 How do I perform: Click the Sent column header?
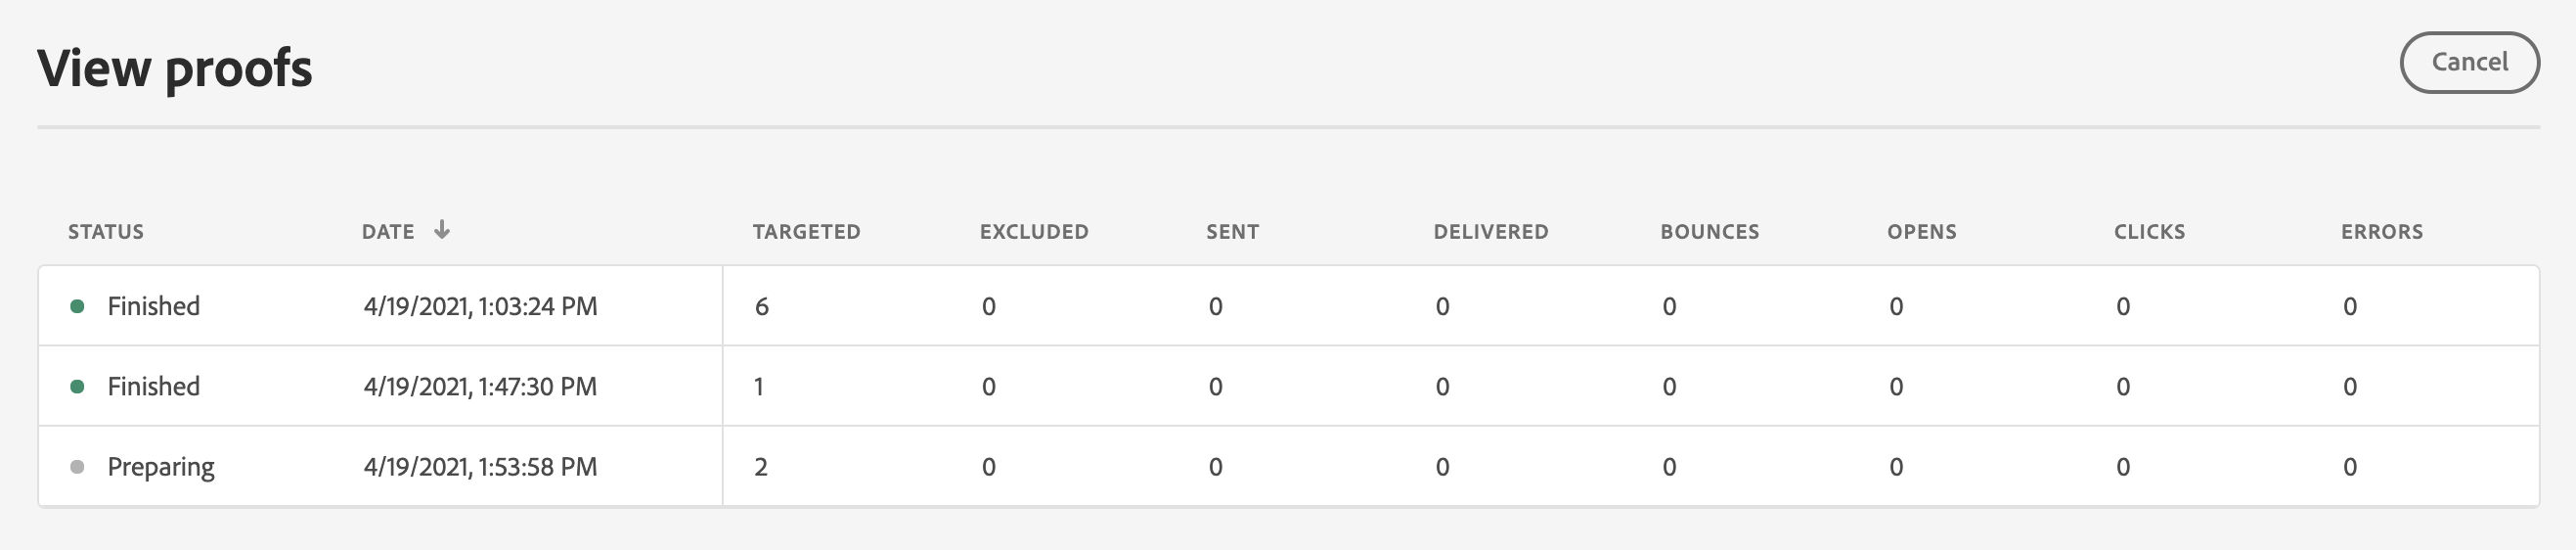(x=1232, y=232)
